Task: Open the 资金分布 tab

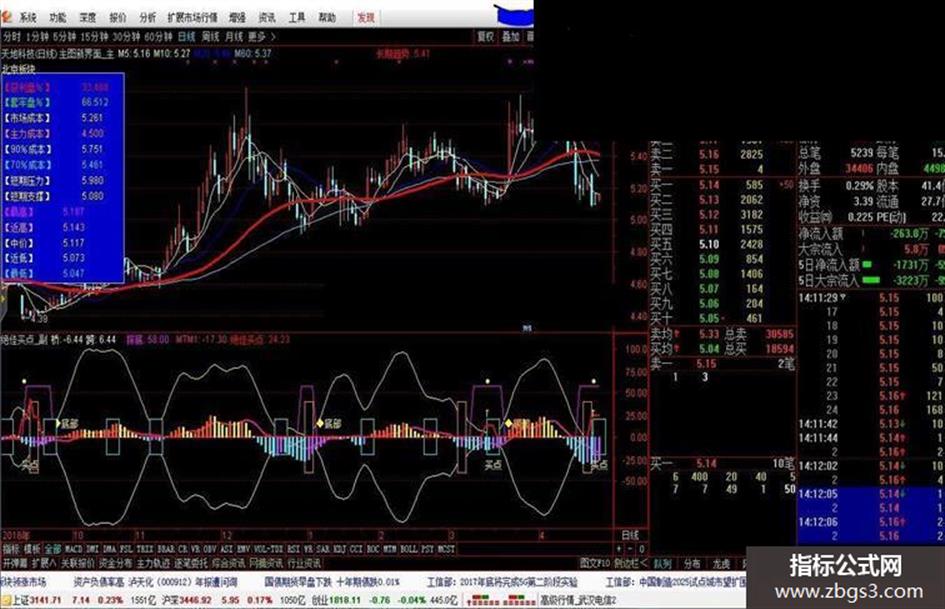Action: tap(116, 563)
